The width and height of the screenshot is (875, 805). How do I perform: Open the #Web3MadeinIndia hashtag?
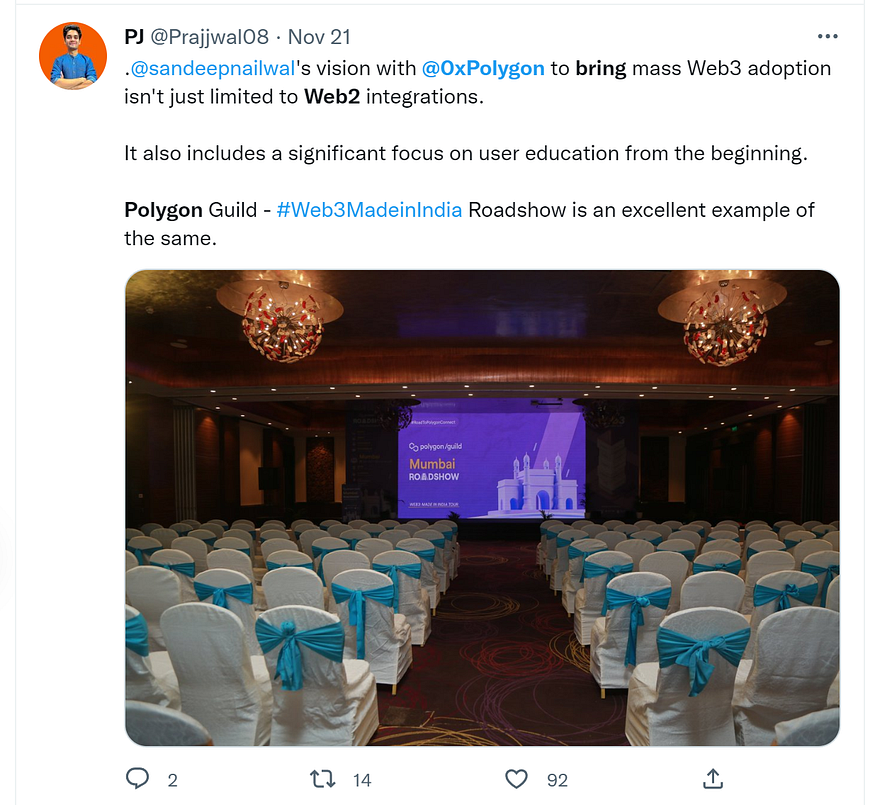369,210
